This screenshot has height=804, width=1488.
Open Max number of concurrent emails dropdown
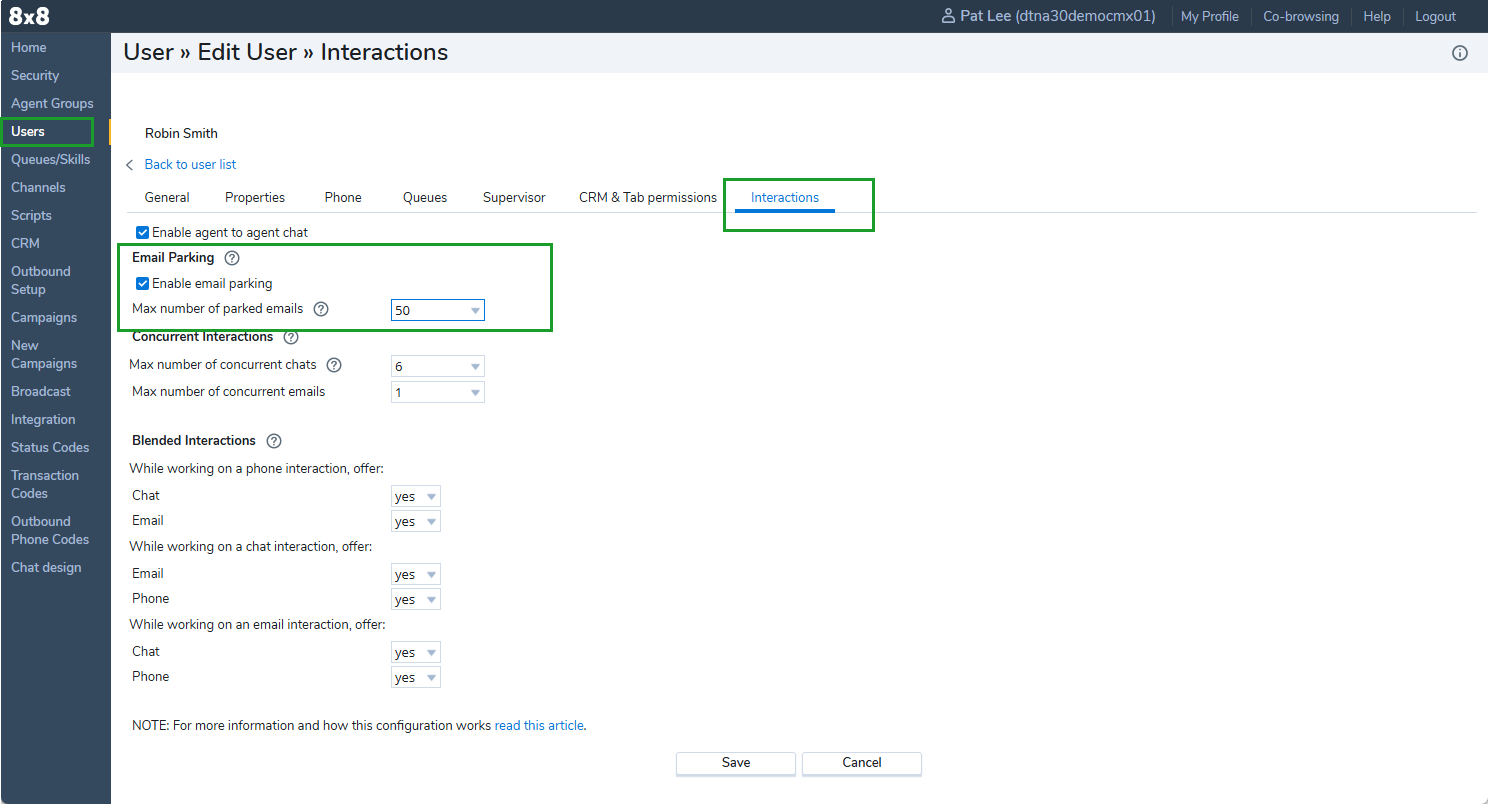[438, 392]
